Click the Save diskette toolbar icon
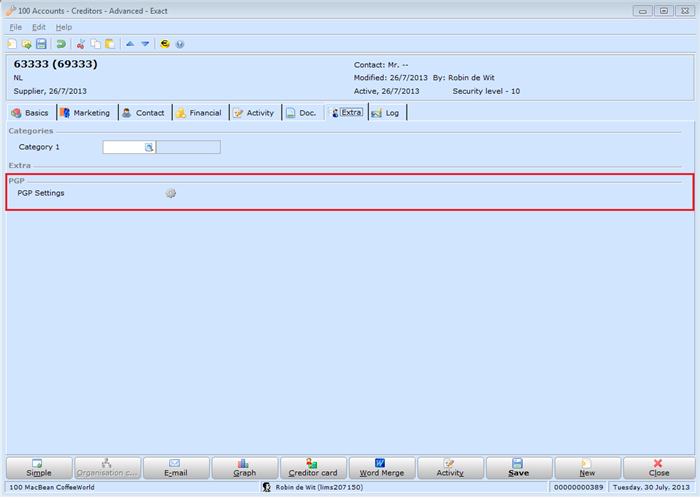 click(41, 44)
